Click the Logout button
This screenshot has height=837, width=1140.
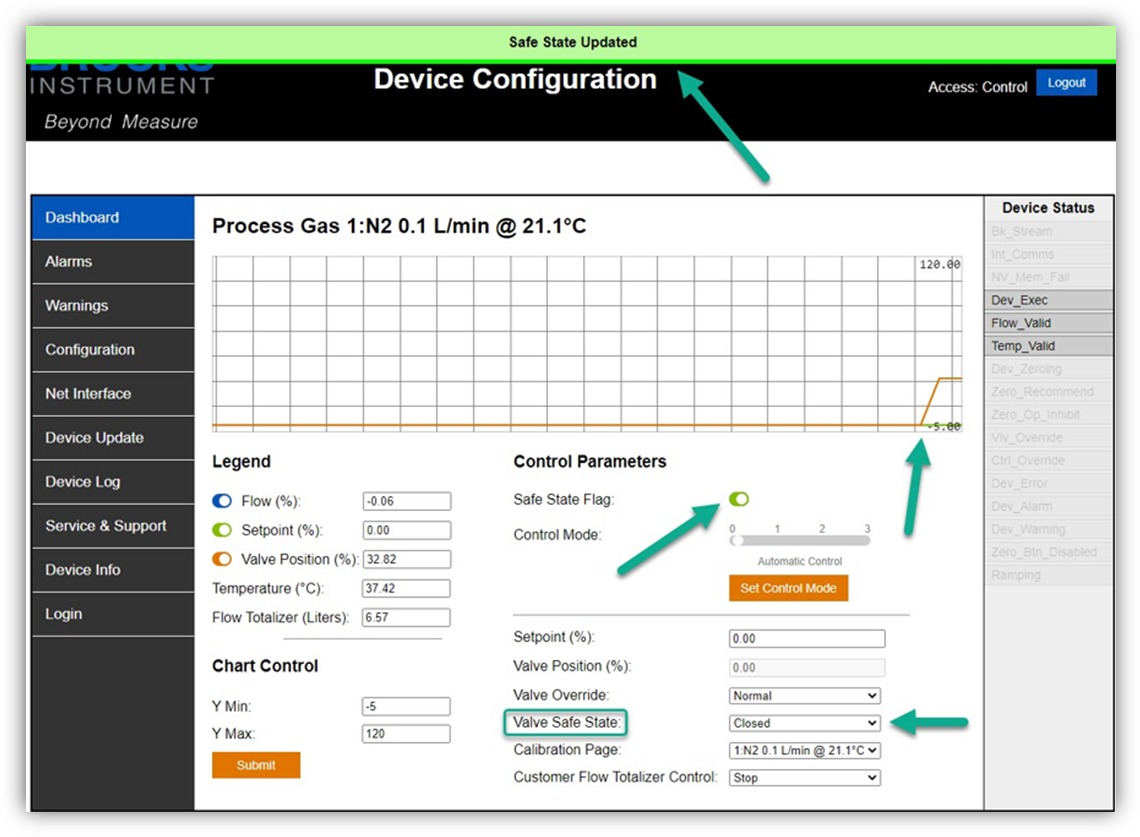point(1067,83)
